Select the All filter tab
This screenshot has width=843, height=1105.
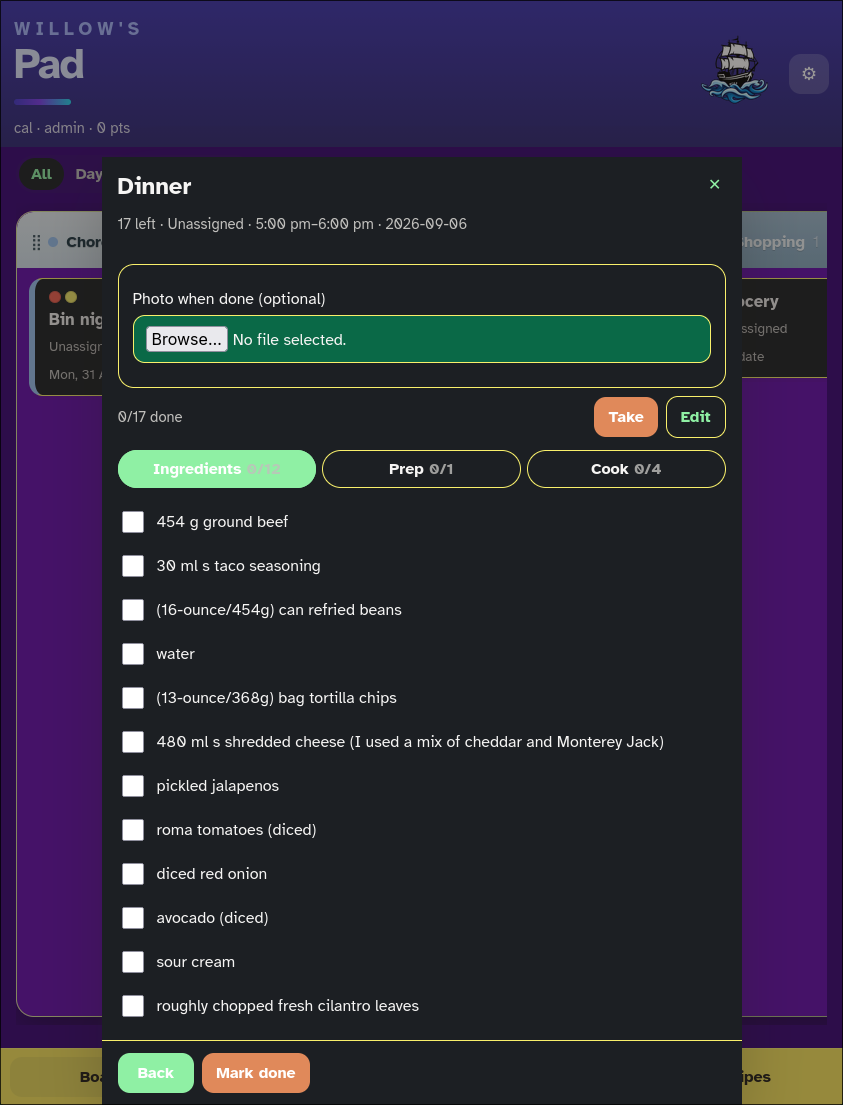coord(41,173)
